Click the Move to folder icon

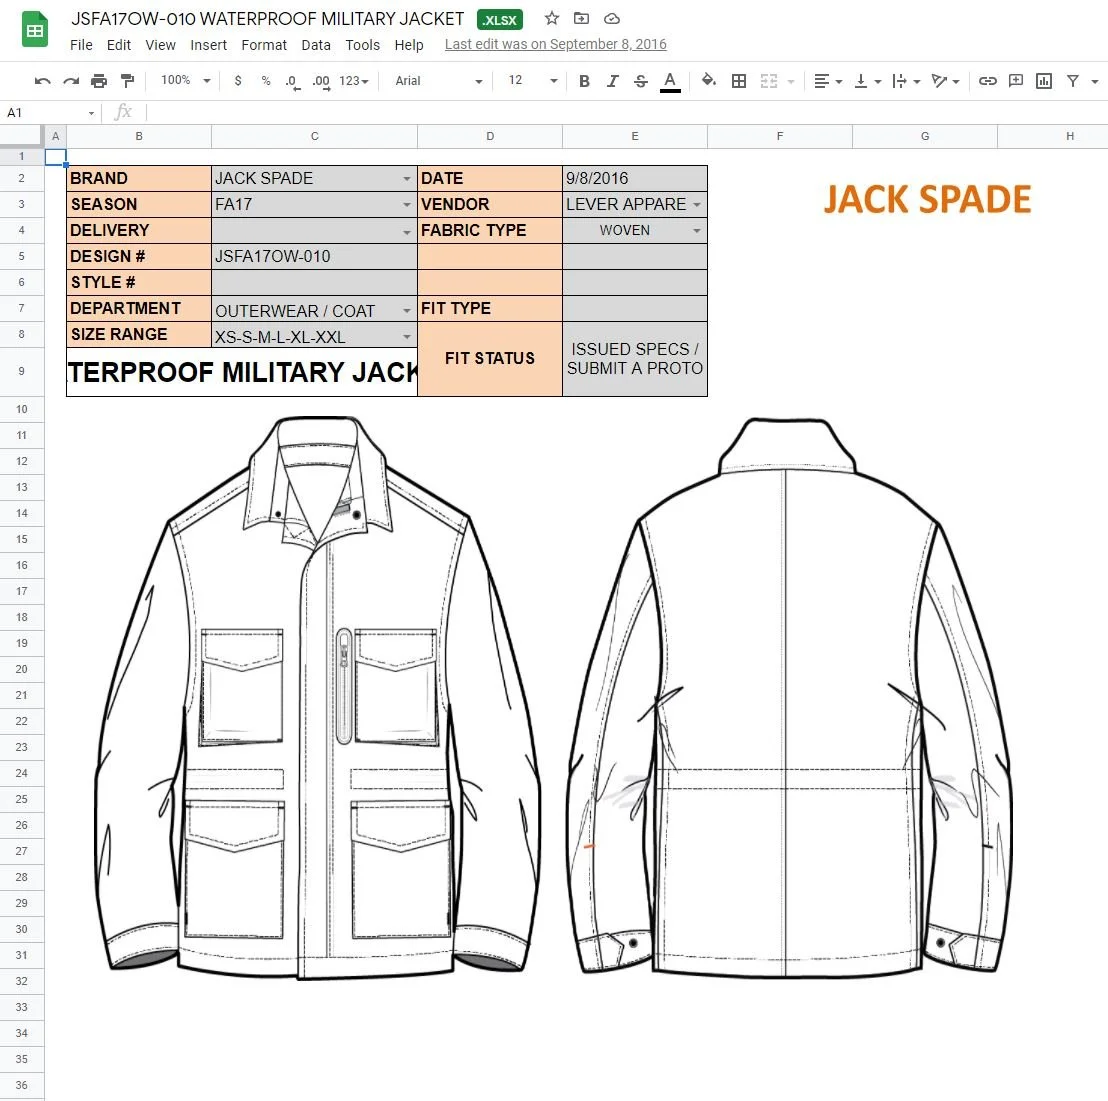tap(581, 18)
